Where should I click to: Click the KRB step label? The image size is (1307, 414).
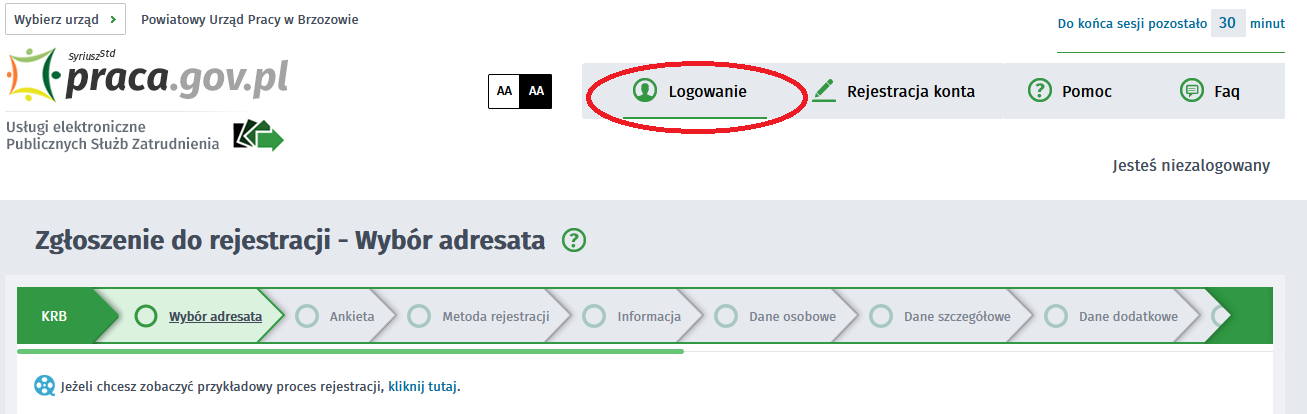(55, 317)
